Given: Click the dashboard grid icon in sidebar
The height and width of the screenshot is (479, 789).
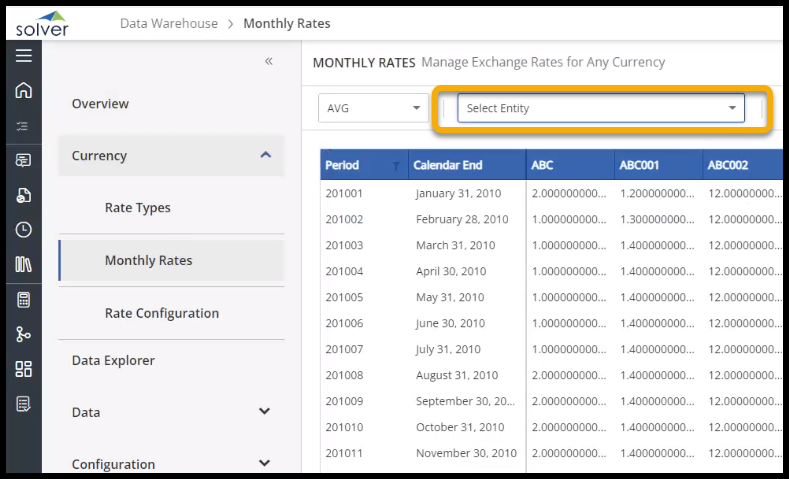Looking at the screenshot, I should [x=23, y=369].
